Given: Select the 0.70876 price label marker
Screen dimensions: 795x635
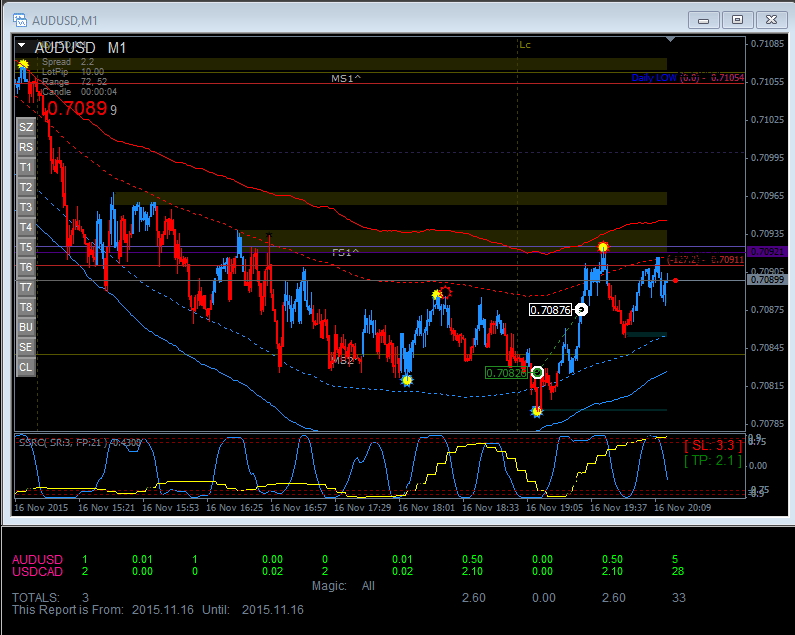Looking at the screenshot, I should click(550, 310).
